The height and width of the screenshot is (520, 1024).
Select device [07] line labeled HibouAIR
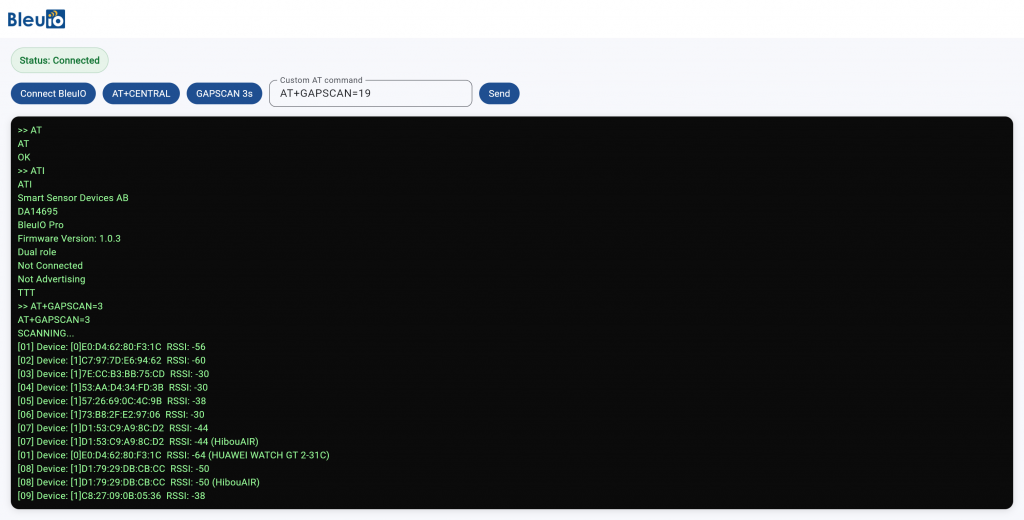[x=138, y=442]
